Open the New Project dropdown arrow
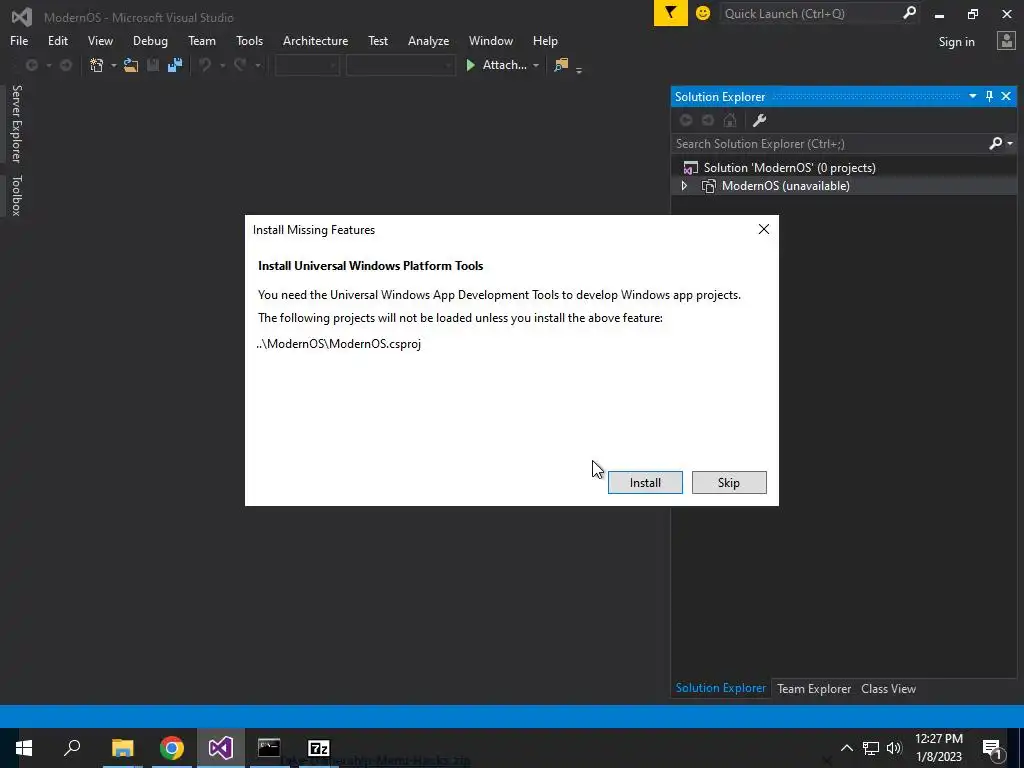 tap(114, 65)
